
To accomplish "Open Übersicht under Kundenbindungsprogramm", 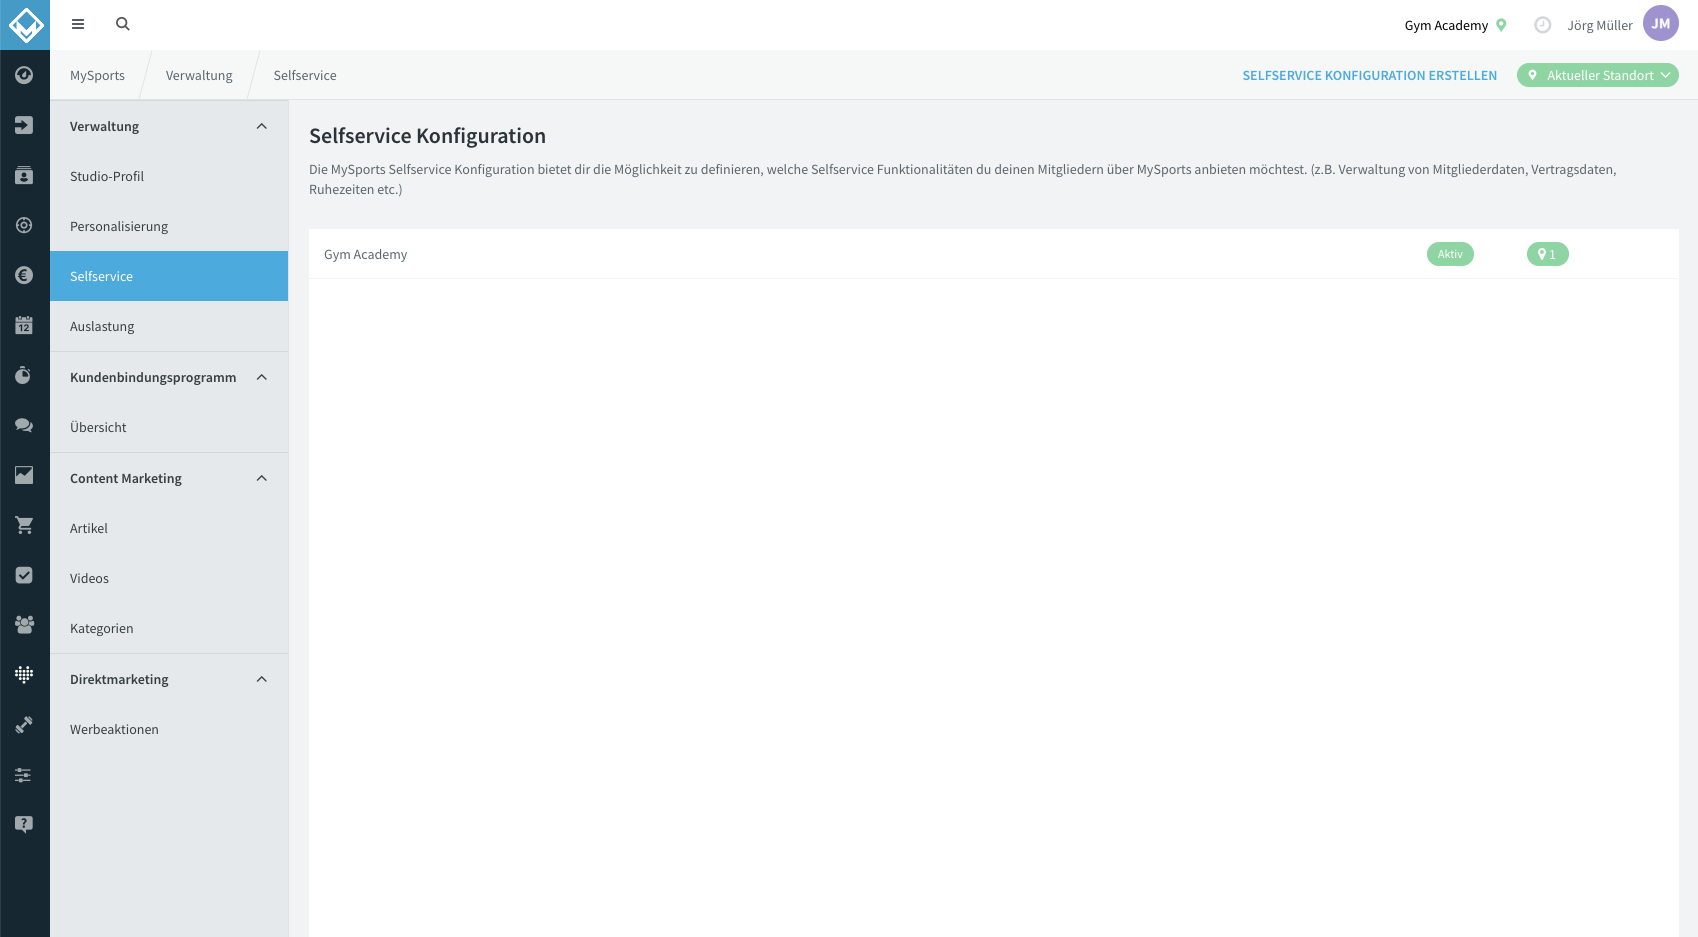I will pos(169,427).
